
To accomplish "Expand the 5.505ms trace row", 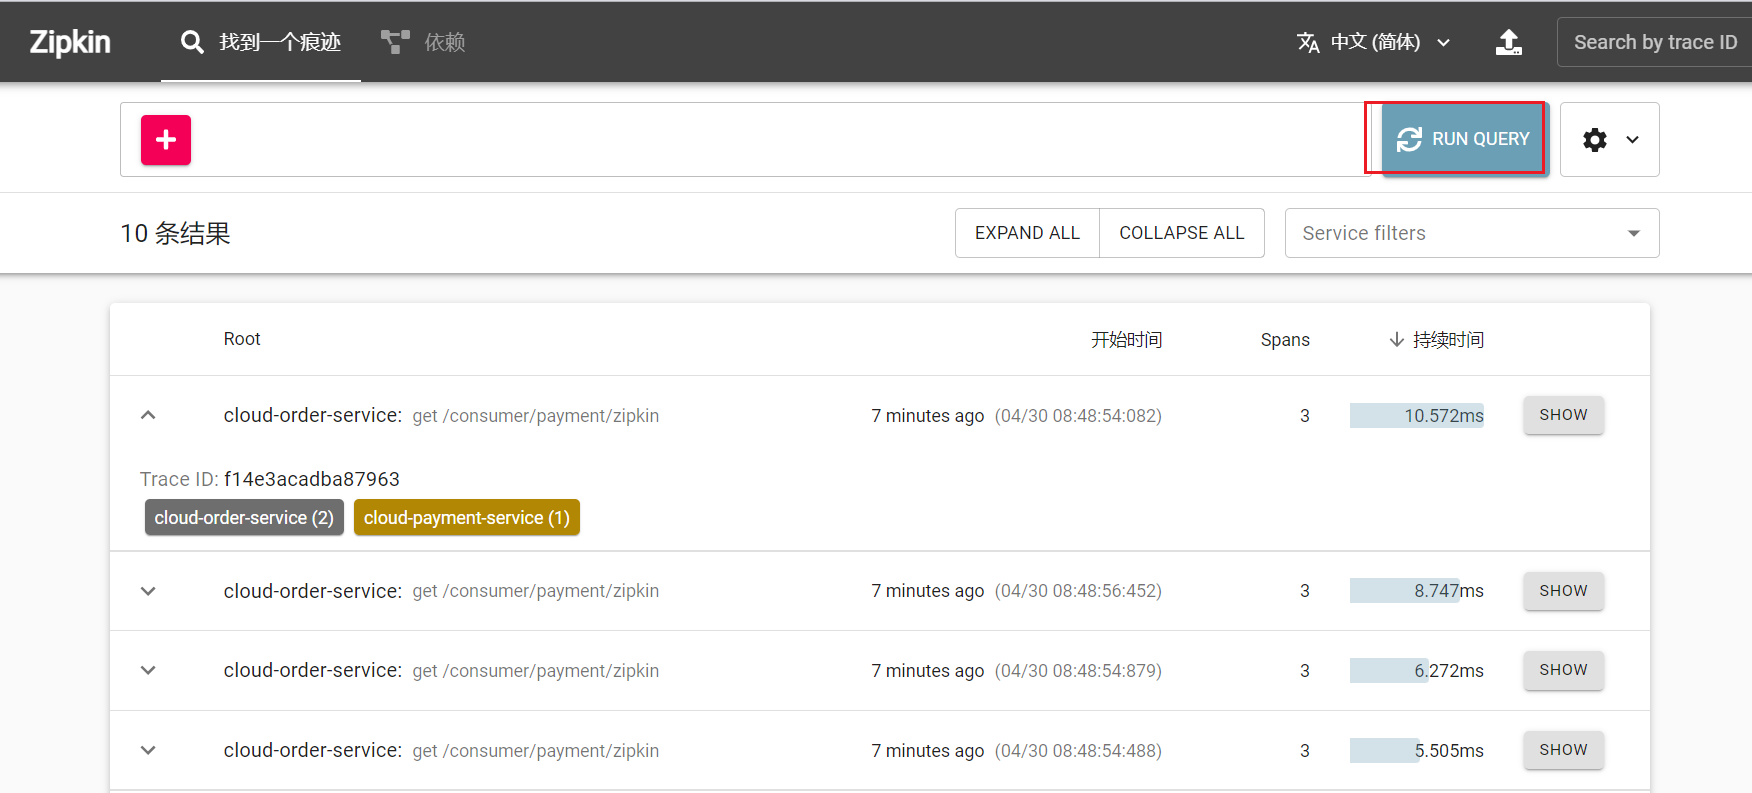I will pos(148,750).
